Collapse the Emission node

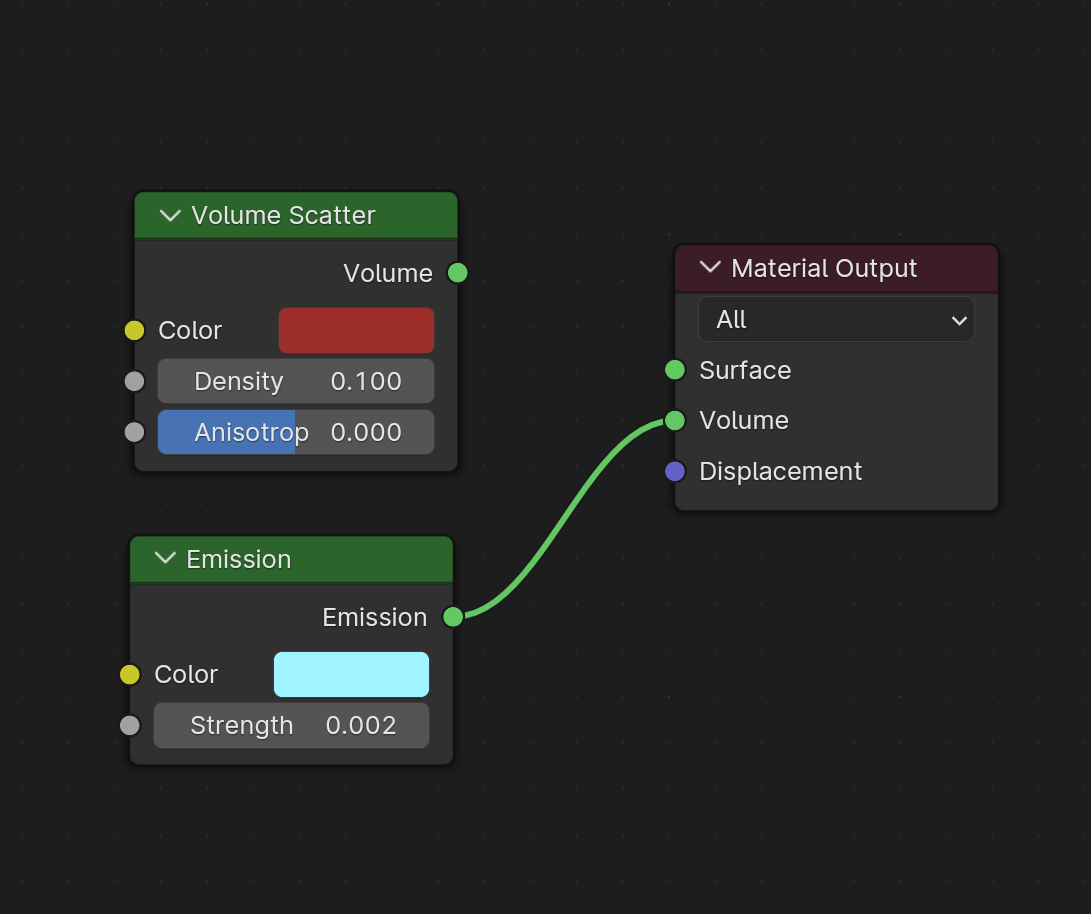(x=166, y=559)
